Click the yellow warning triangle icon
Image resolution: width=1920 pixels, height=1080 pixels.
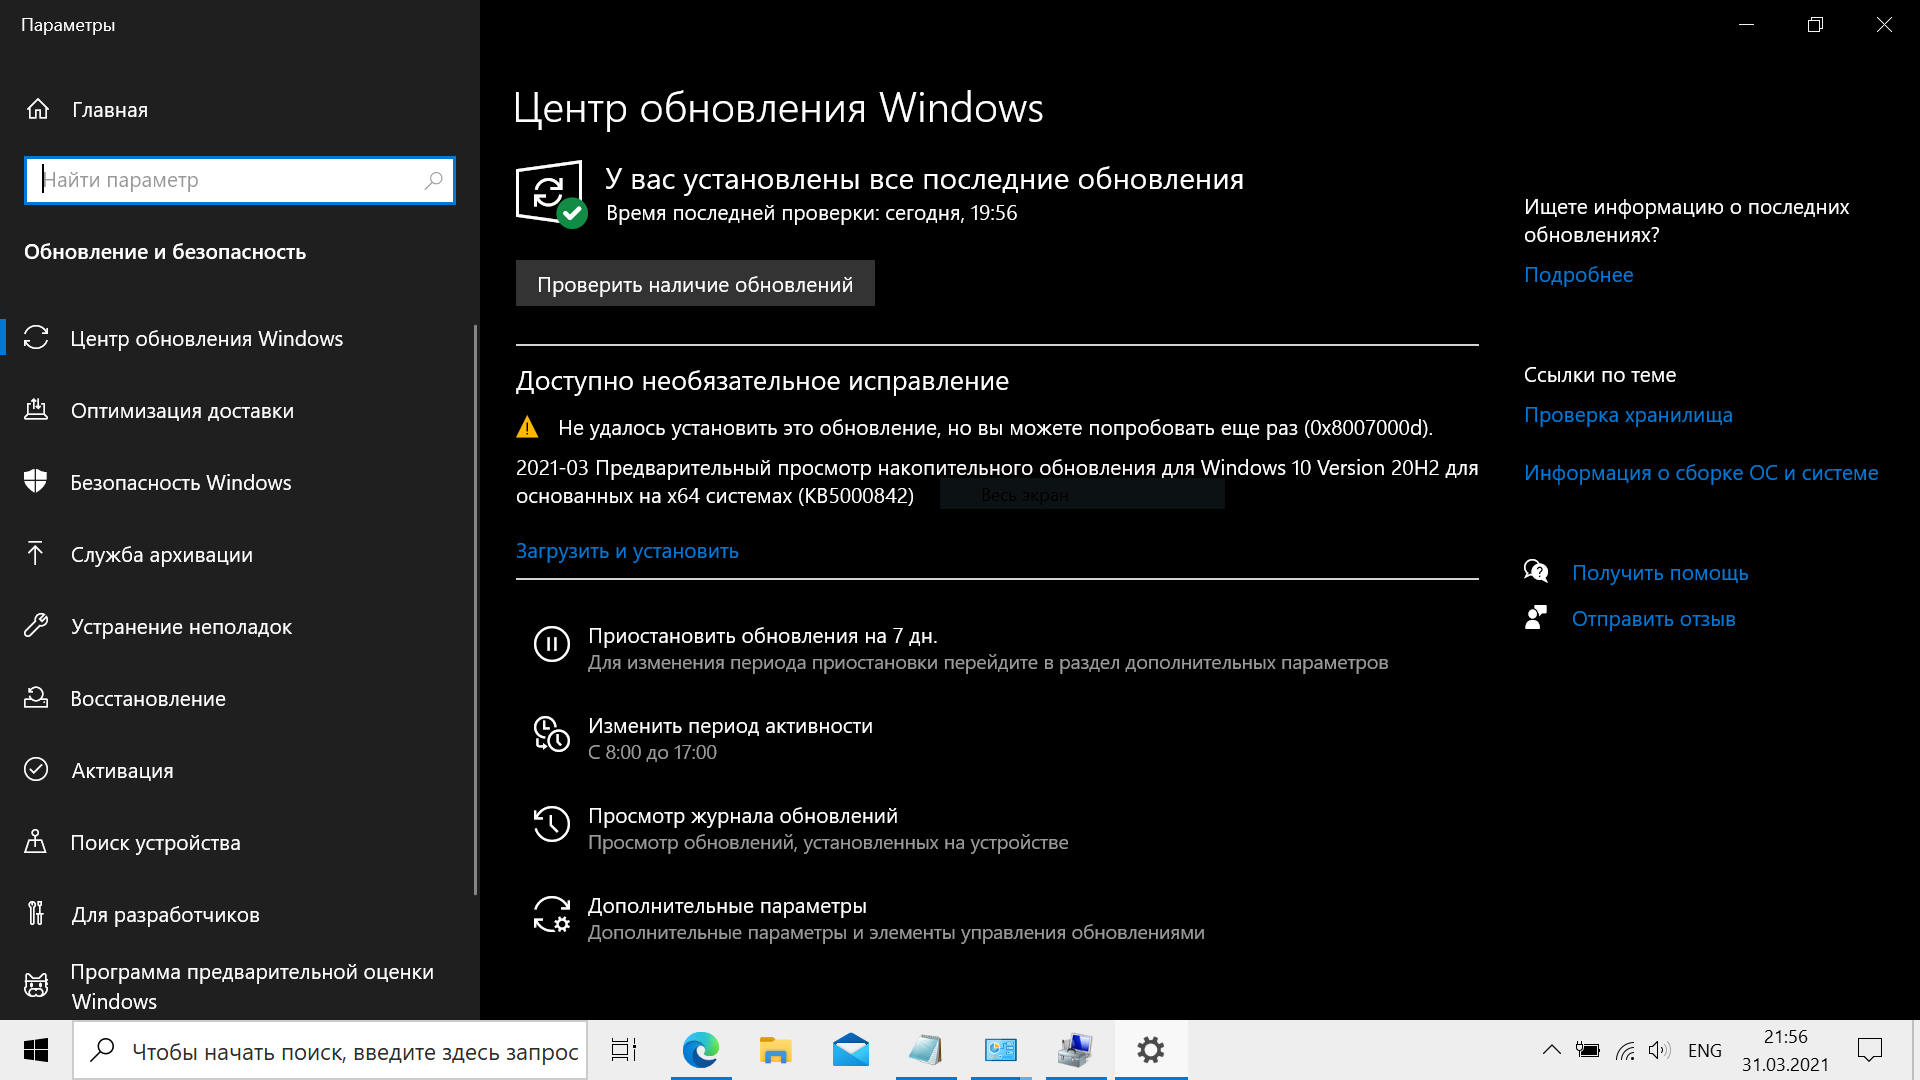(527, 428)
